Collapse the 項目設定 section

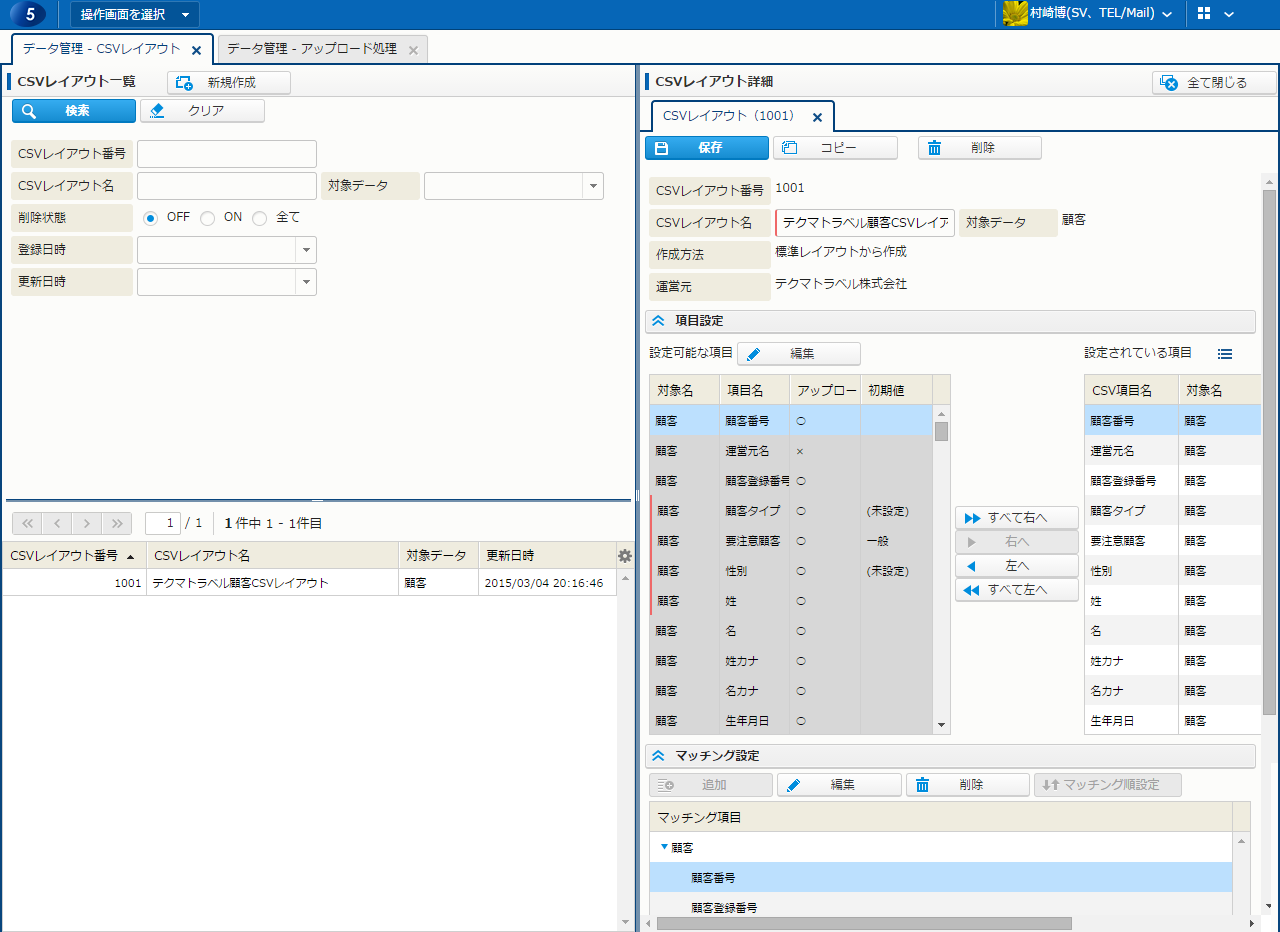coord(658,321)
